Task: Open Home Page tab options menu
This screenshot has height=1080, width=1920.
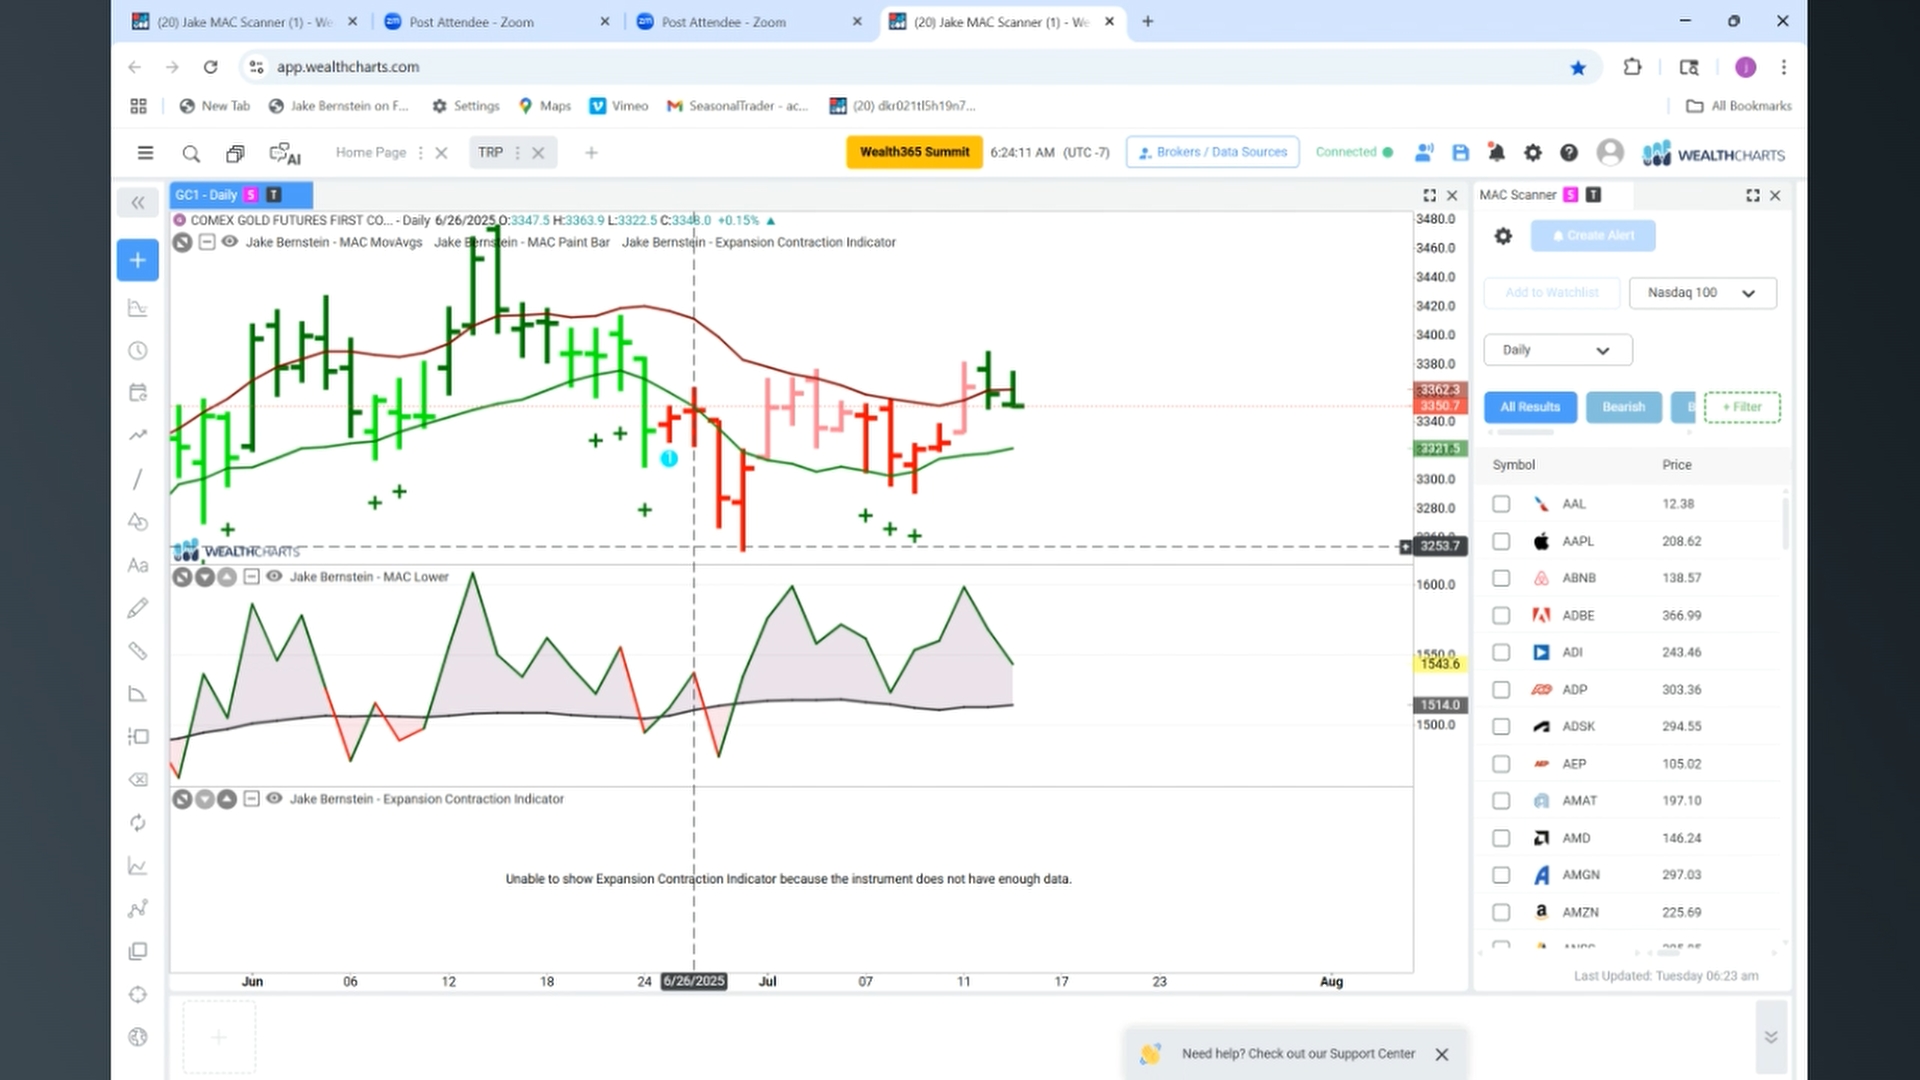Action: point(420,153)
